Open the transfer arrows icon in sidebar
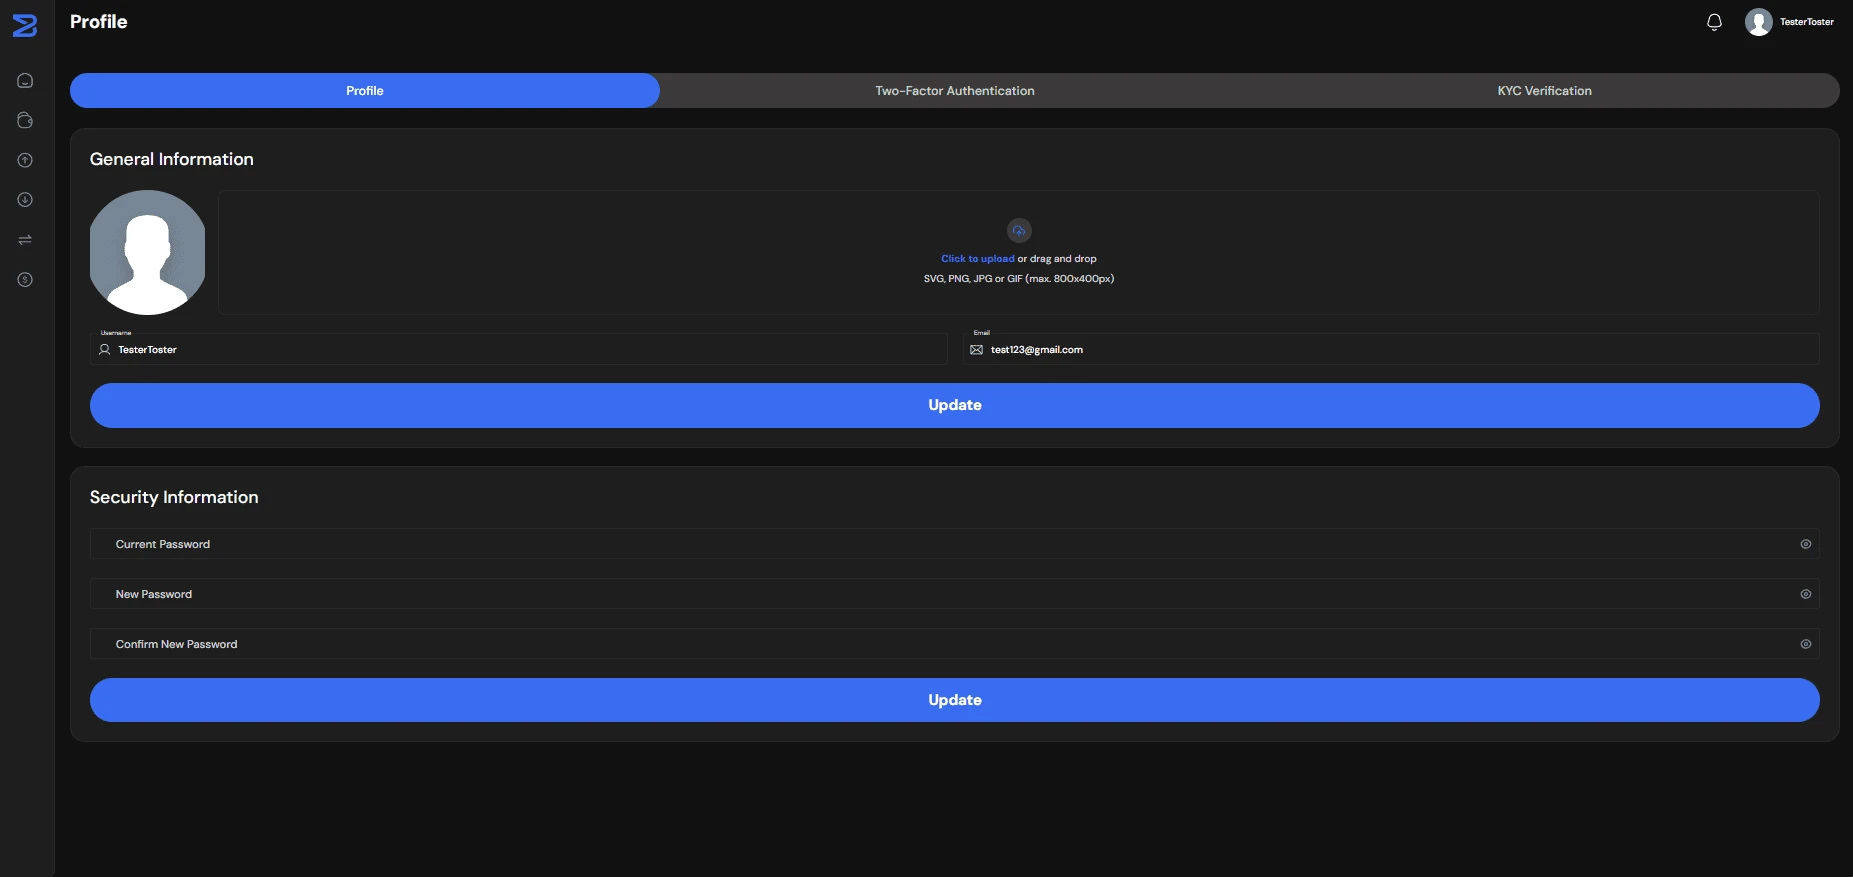The image size is (1853, 877). pos(25,240)
